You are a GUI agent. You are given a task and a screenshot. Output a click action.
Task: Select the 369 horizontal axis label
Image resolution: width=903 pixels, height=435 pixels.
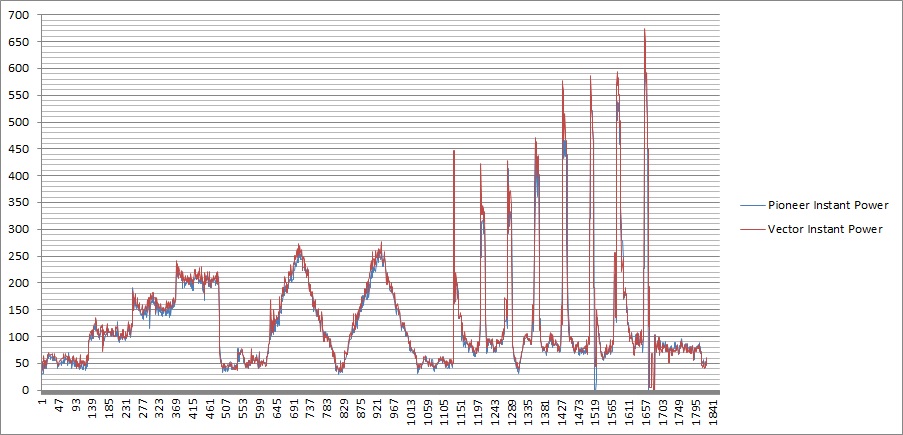[x=176, y=409]
